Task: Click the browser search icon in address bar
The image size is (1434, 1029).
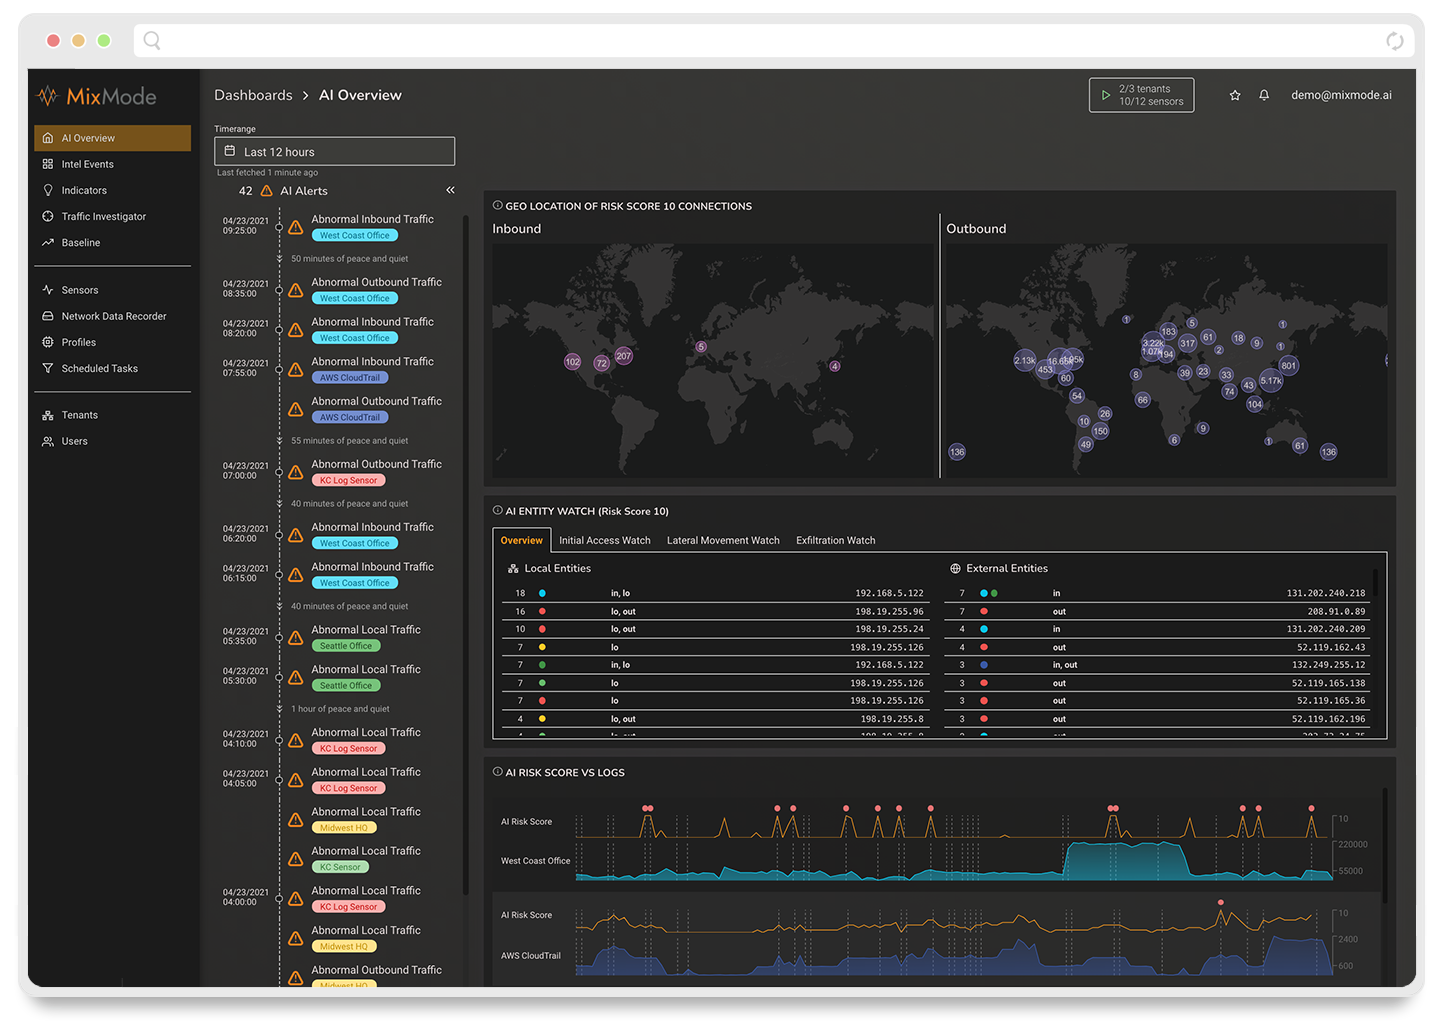Action: point(152,40)
